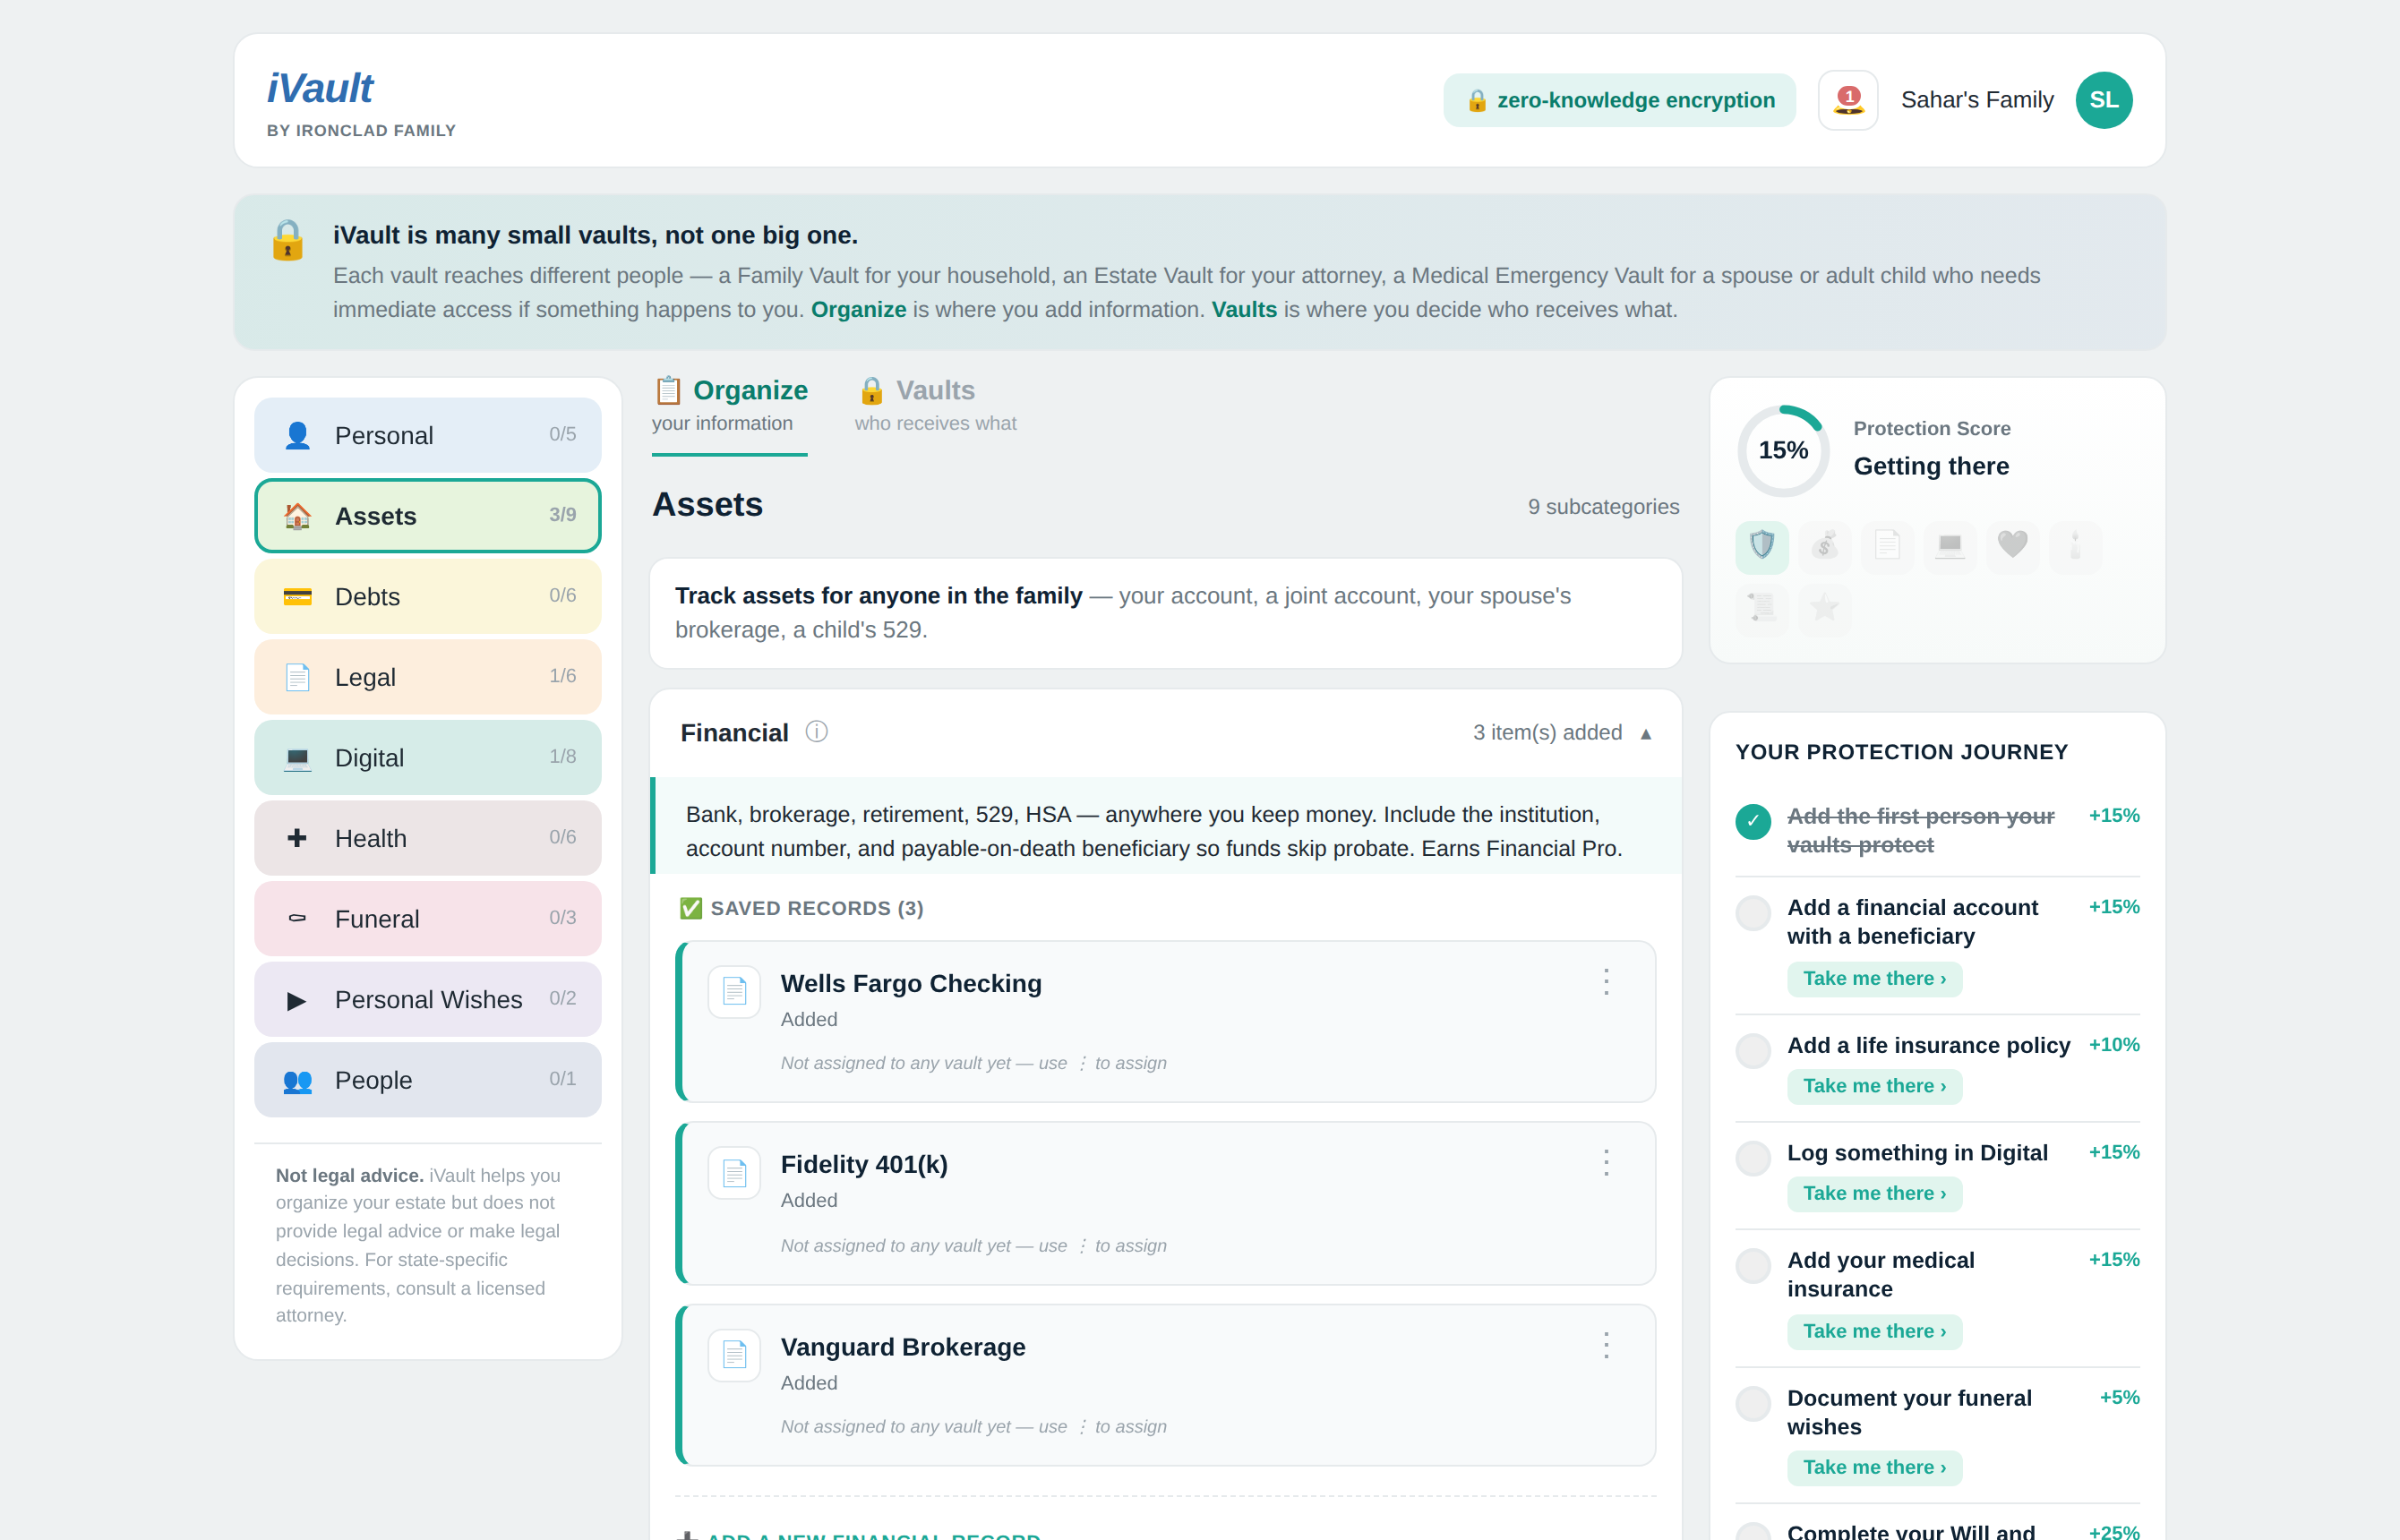Click the Financial info circle icon
The image size is (2400, 1540).
coord(816,732)
